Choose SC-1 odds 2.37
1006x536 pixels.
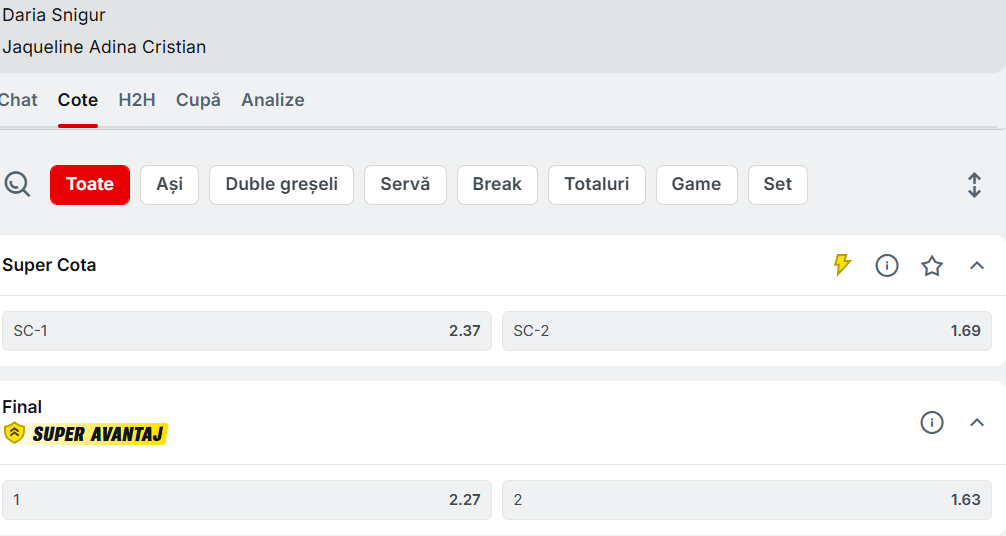click(247, 331)
